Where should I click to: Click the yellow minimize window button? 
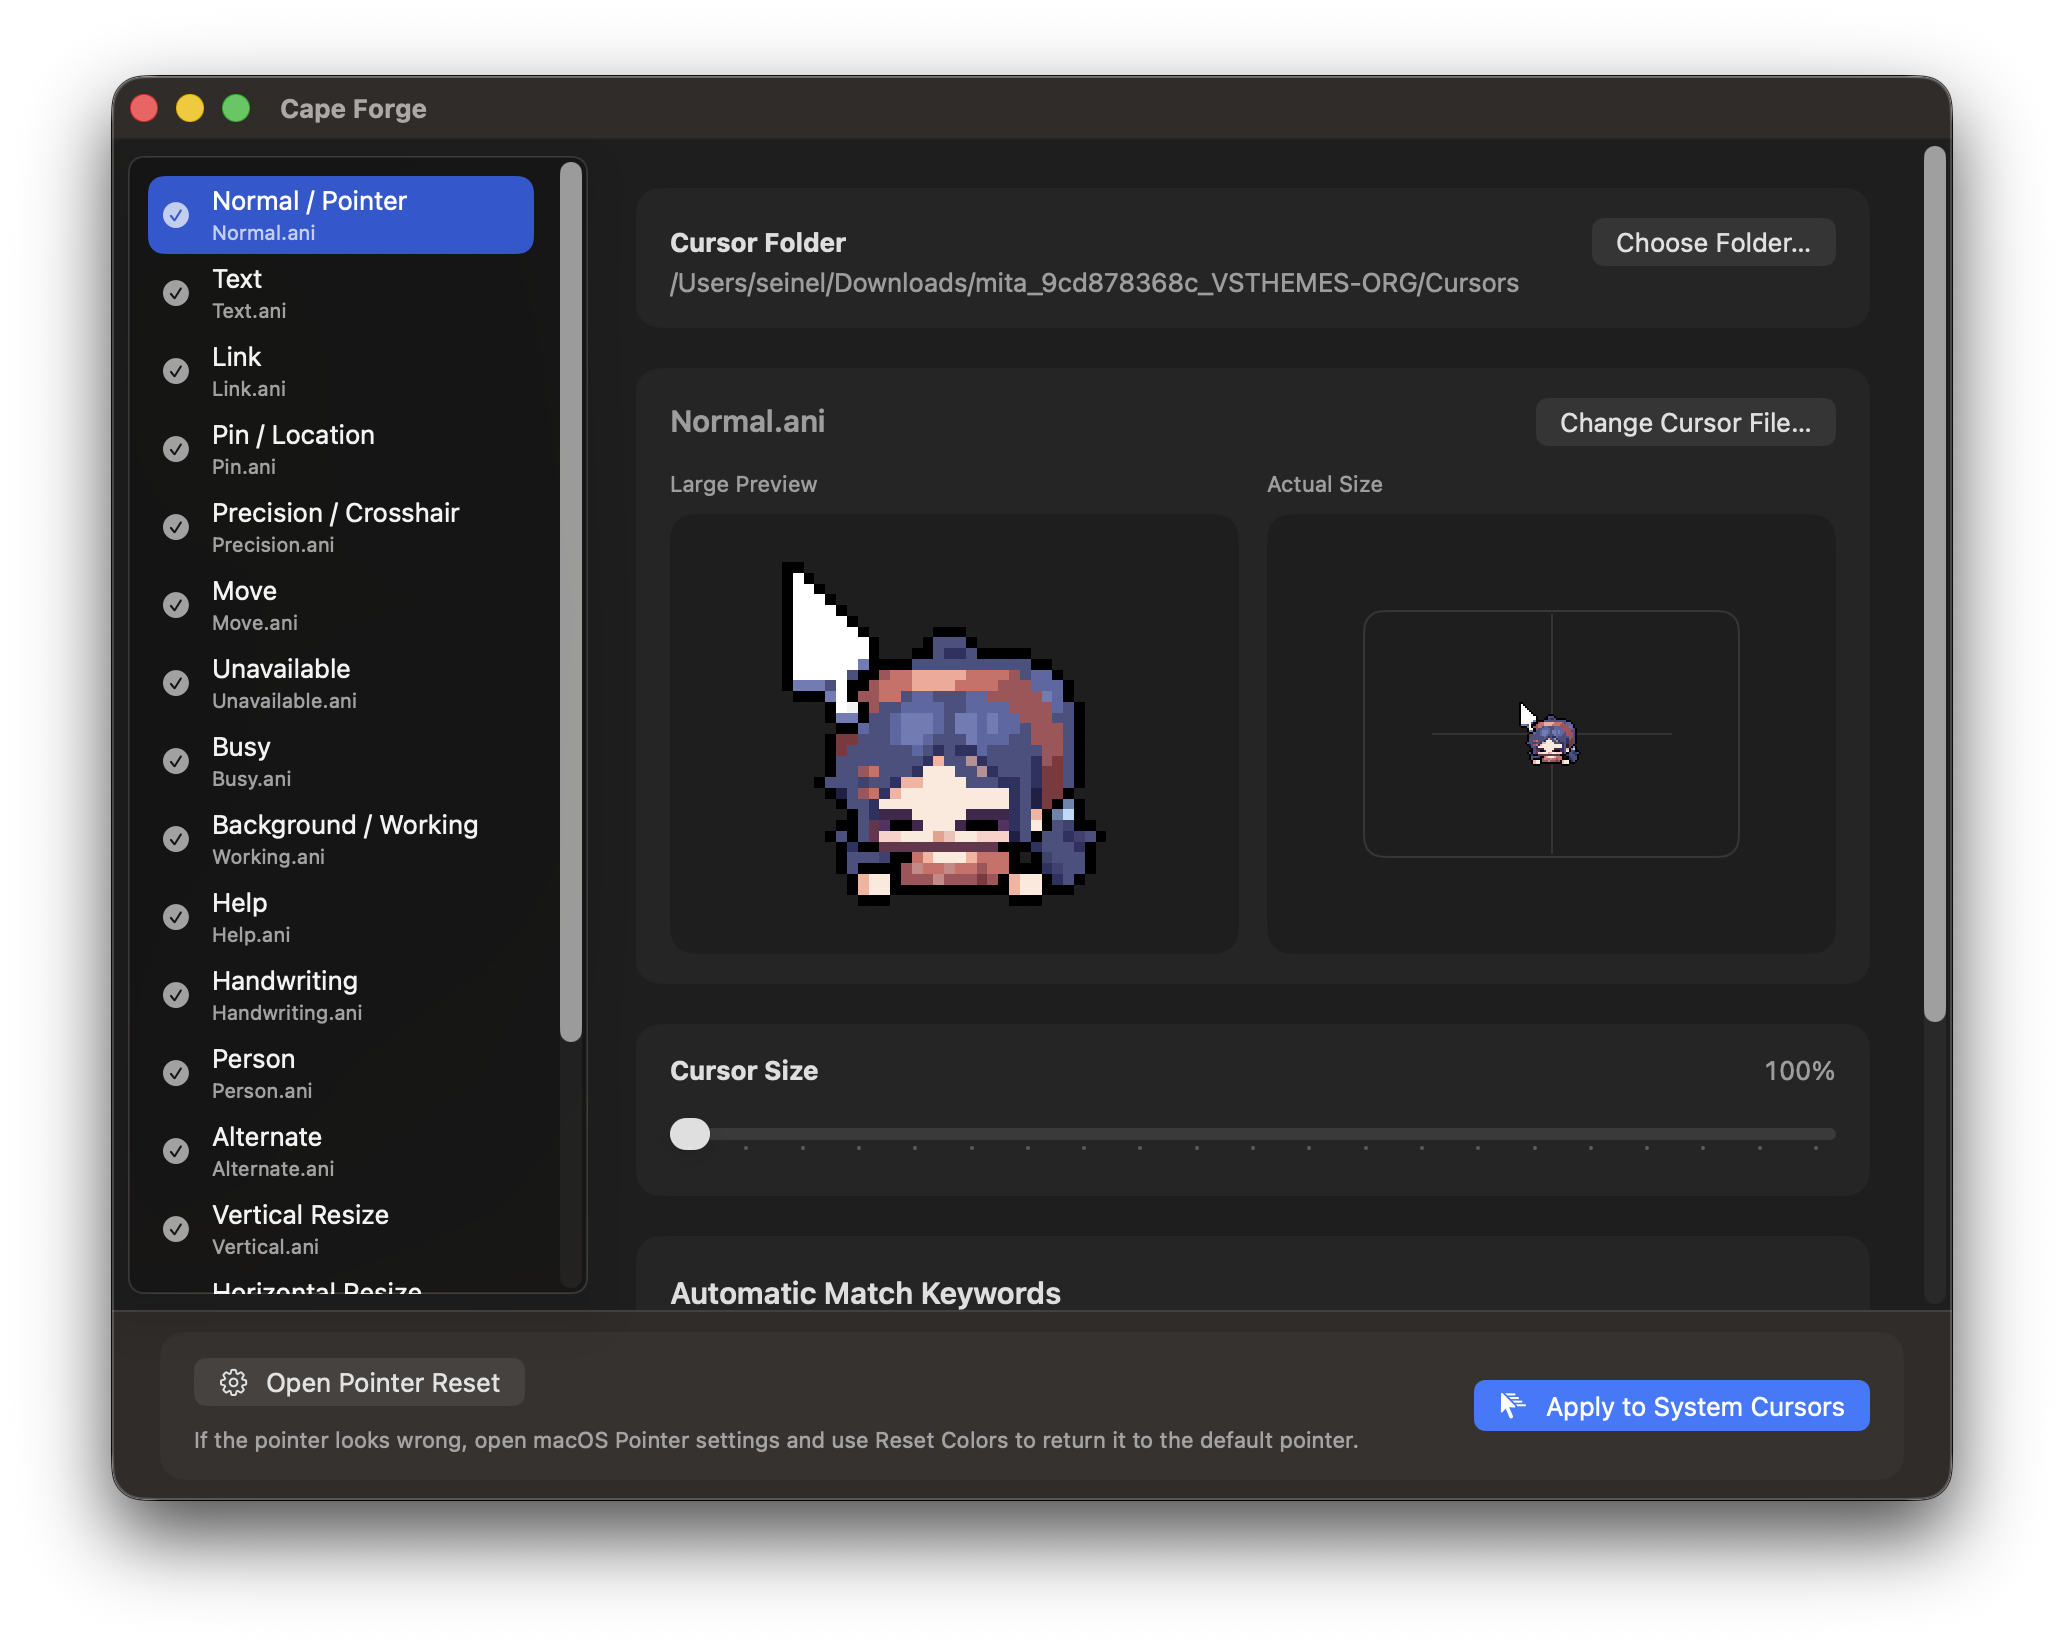pos(190,108)
